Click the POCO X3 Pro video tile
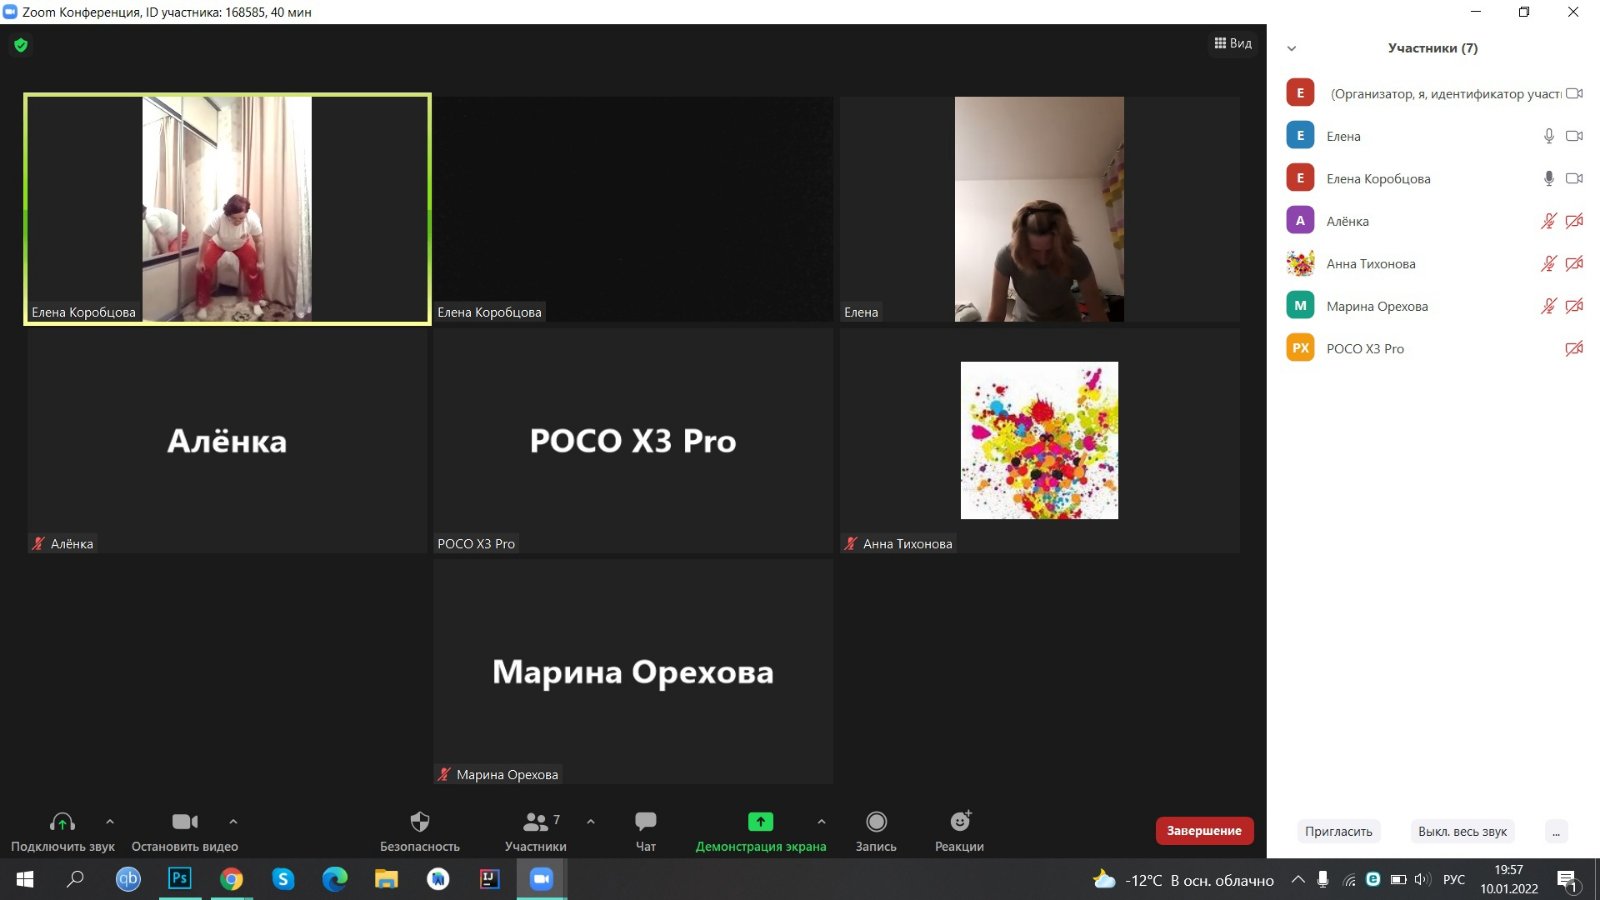1600x900 pixels. click(x=633, y=440)
